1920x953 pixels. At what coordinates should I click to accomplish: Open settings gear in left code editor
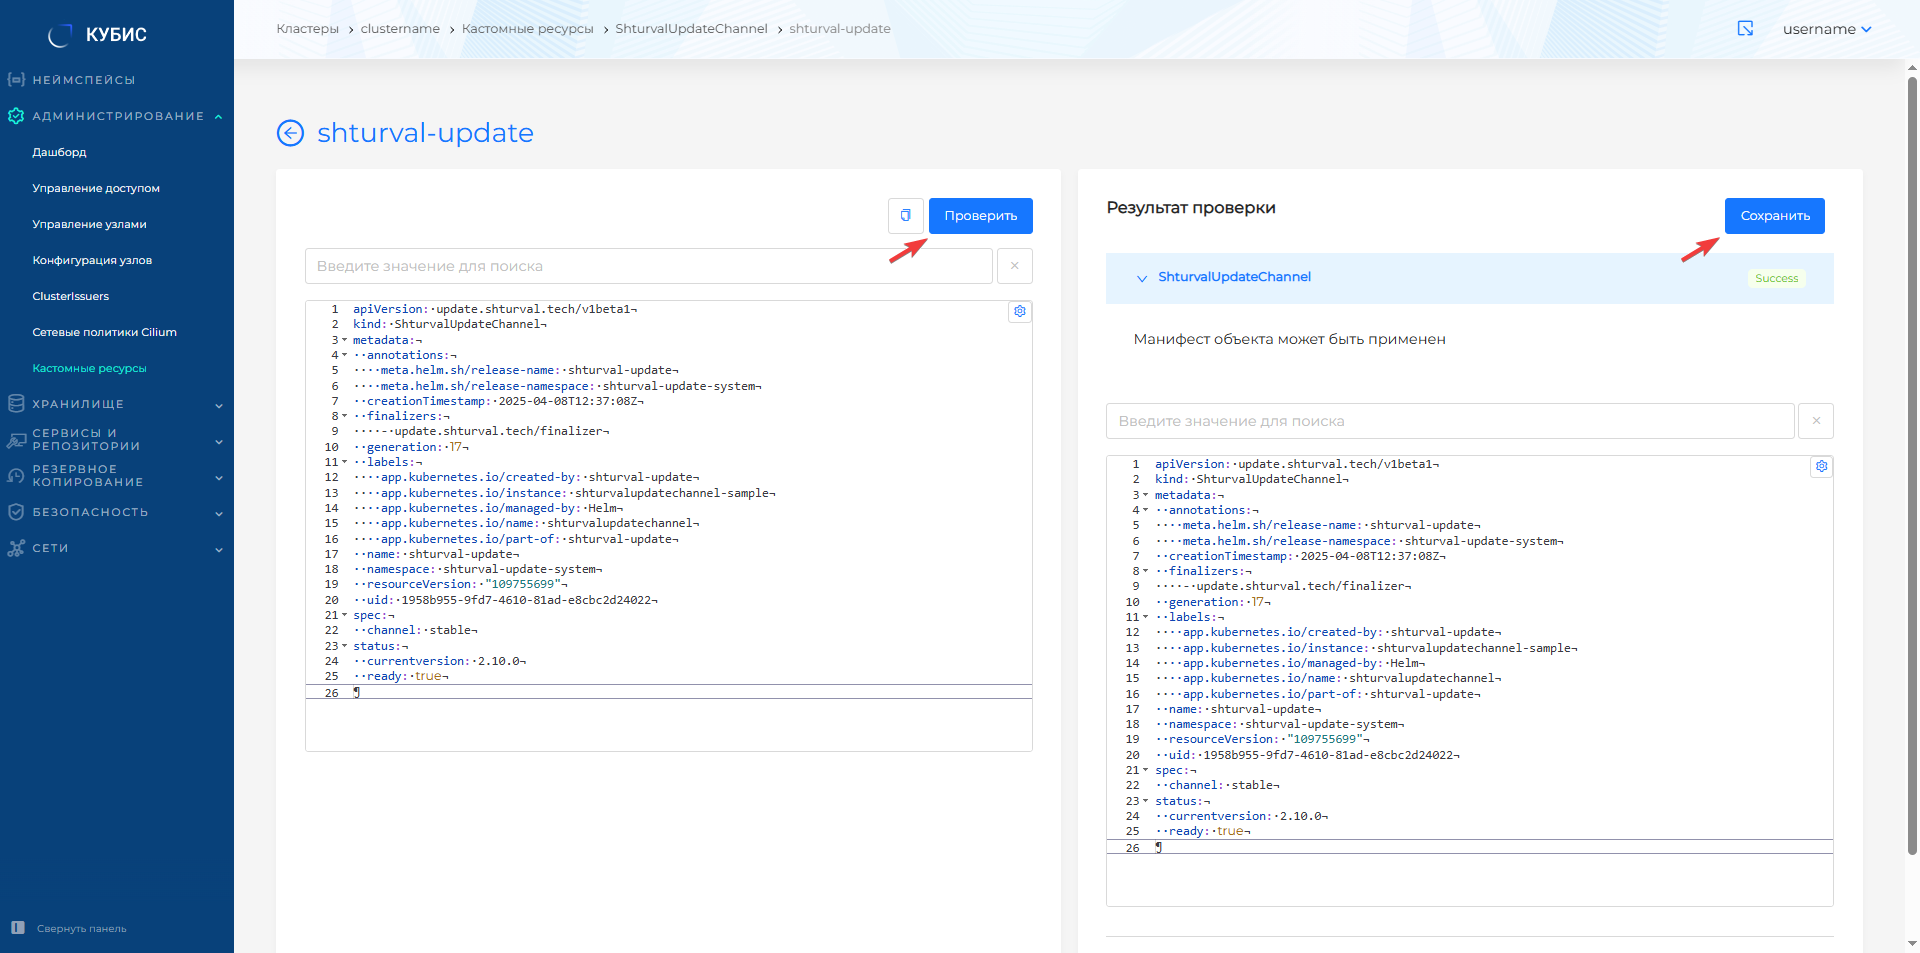coord(1019,312)
